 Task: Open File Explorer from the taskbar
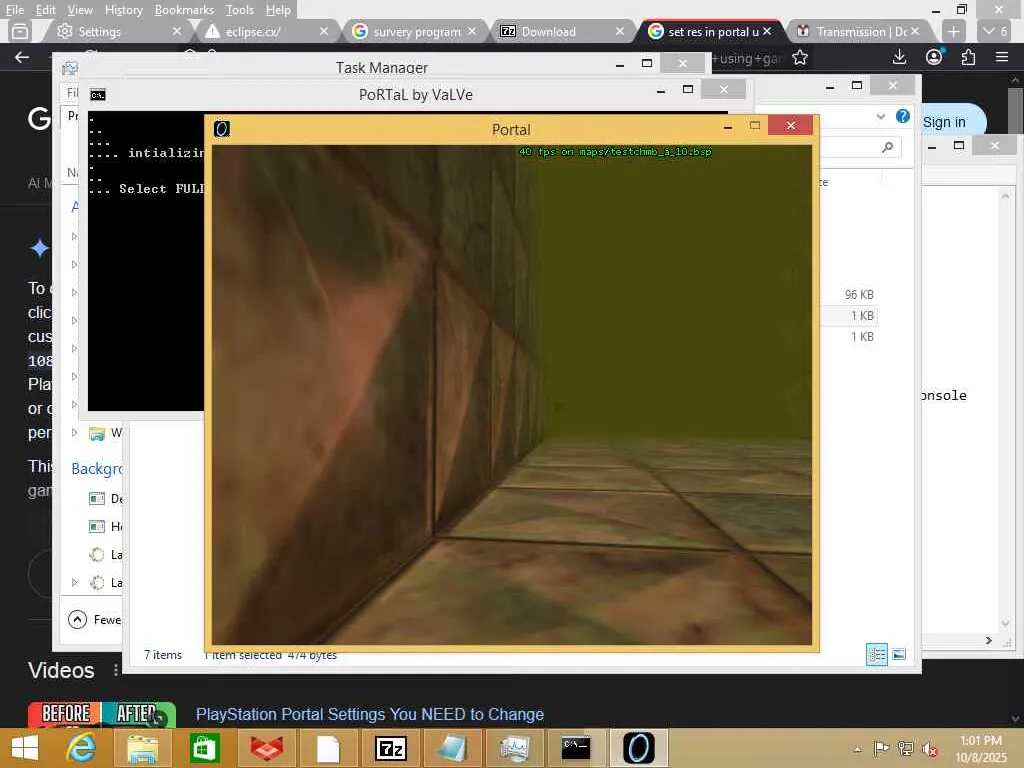[142, 748]
